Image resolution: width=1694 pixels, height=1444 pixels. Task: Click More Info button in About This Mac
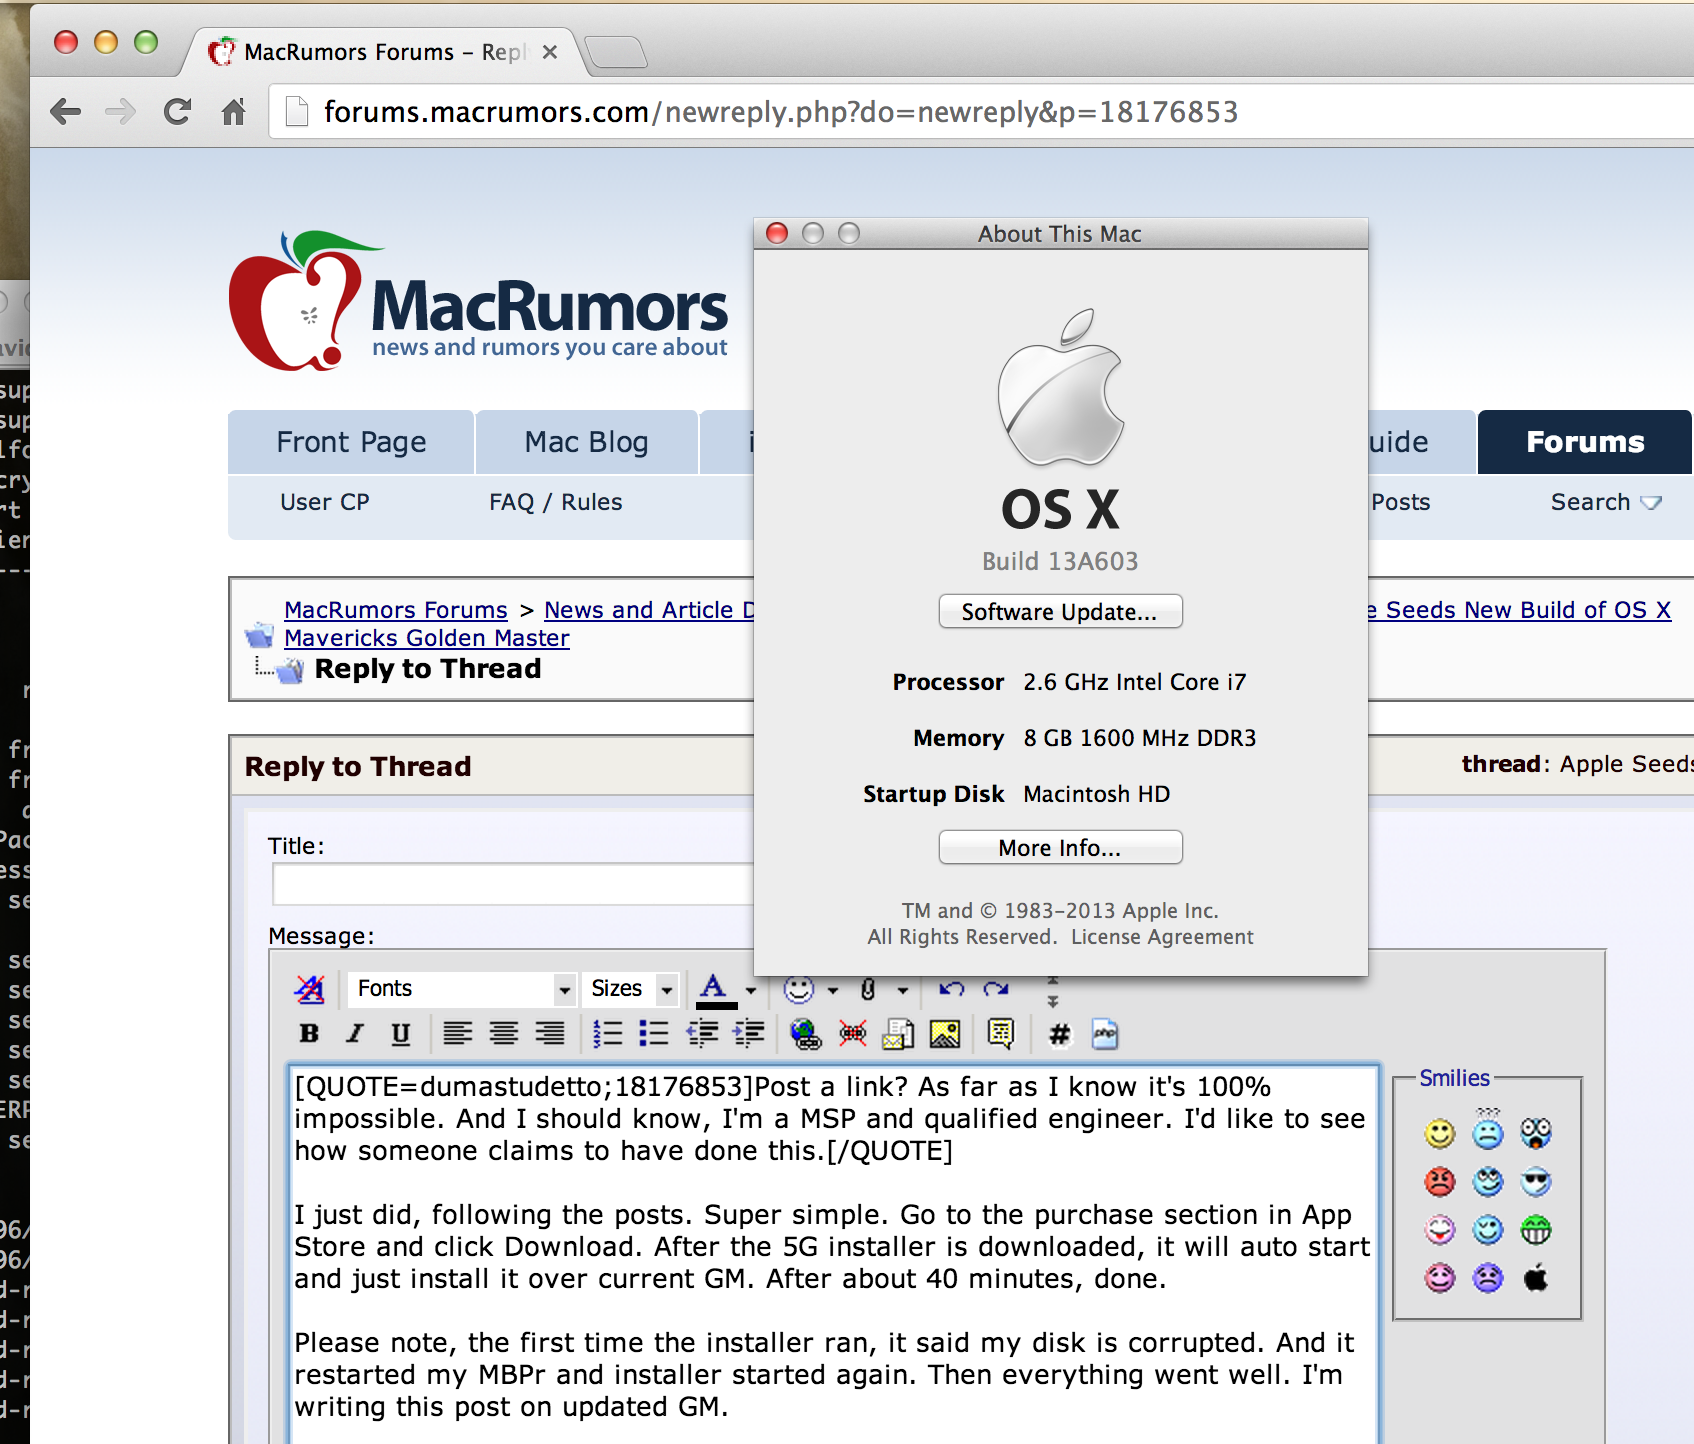(1060, 848)
